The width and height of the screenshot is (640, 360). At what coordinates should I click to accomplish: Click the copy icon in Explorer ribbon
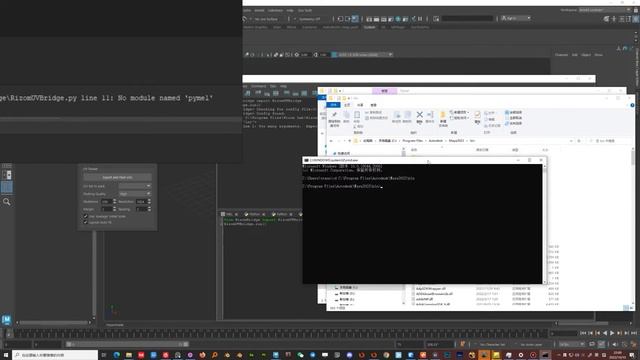(346, 115)
